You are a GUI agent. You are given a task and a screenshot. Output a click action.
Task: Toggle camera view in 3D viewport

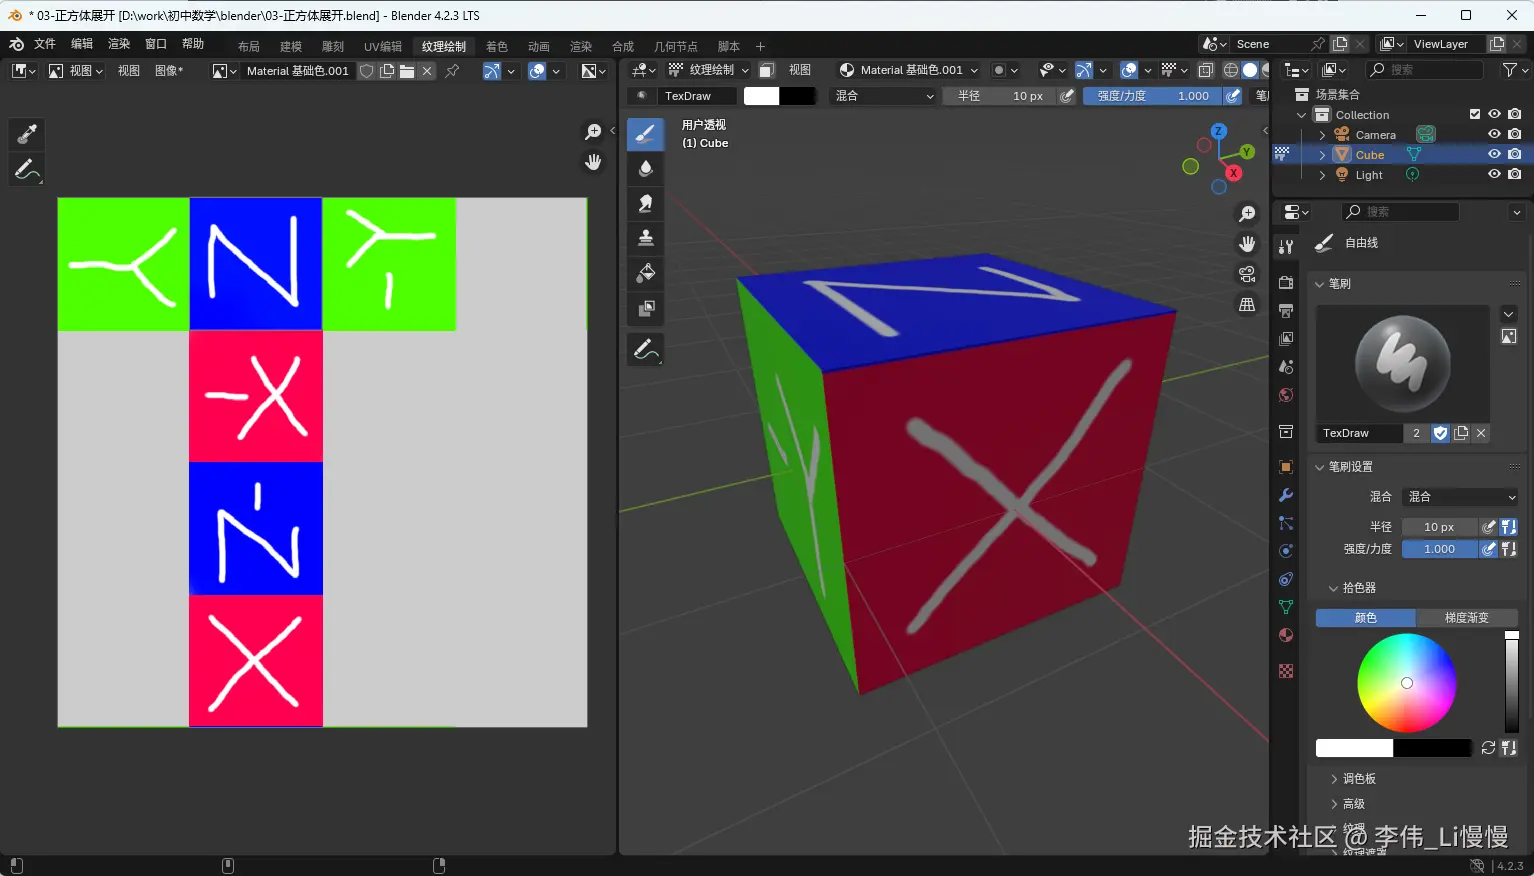(1247, 274)
